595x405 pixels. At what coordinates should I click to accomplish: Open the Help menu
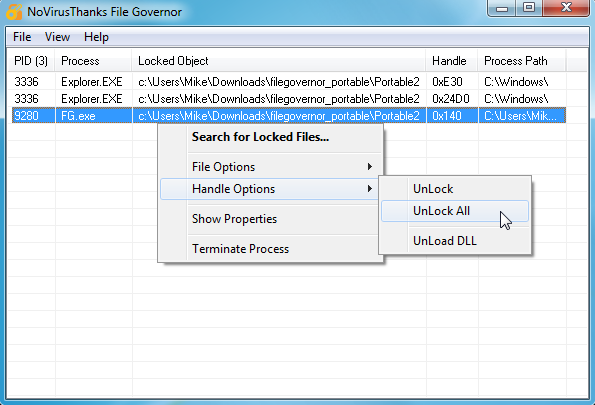click(x=96, y=37)
